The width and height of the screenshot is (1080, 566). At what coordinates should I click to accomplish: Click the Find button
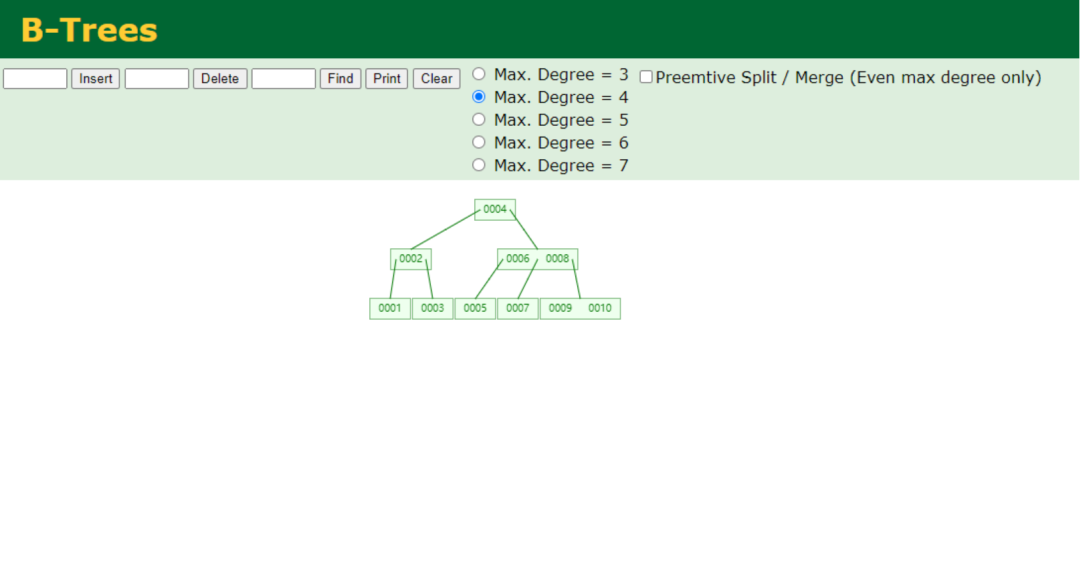click(340, 78)
